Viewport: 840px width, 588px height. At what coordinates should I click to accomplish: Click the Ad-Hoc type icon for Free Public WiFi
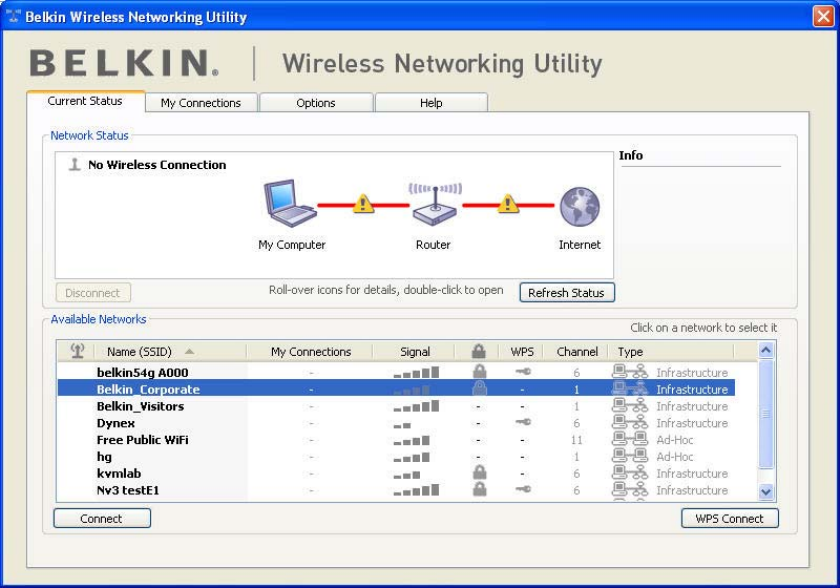(630, 439)
